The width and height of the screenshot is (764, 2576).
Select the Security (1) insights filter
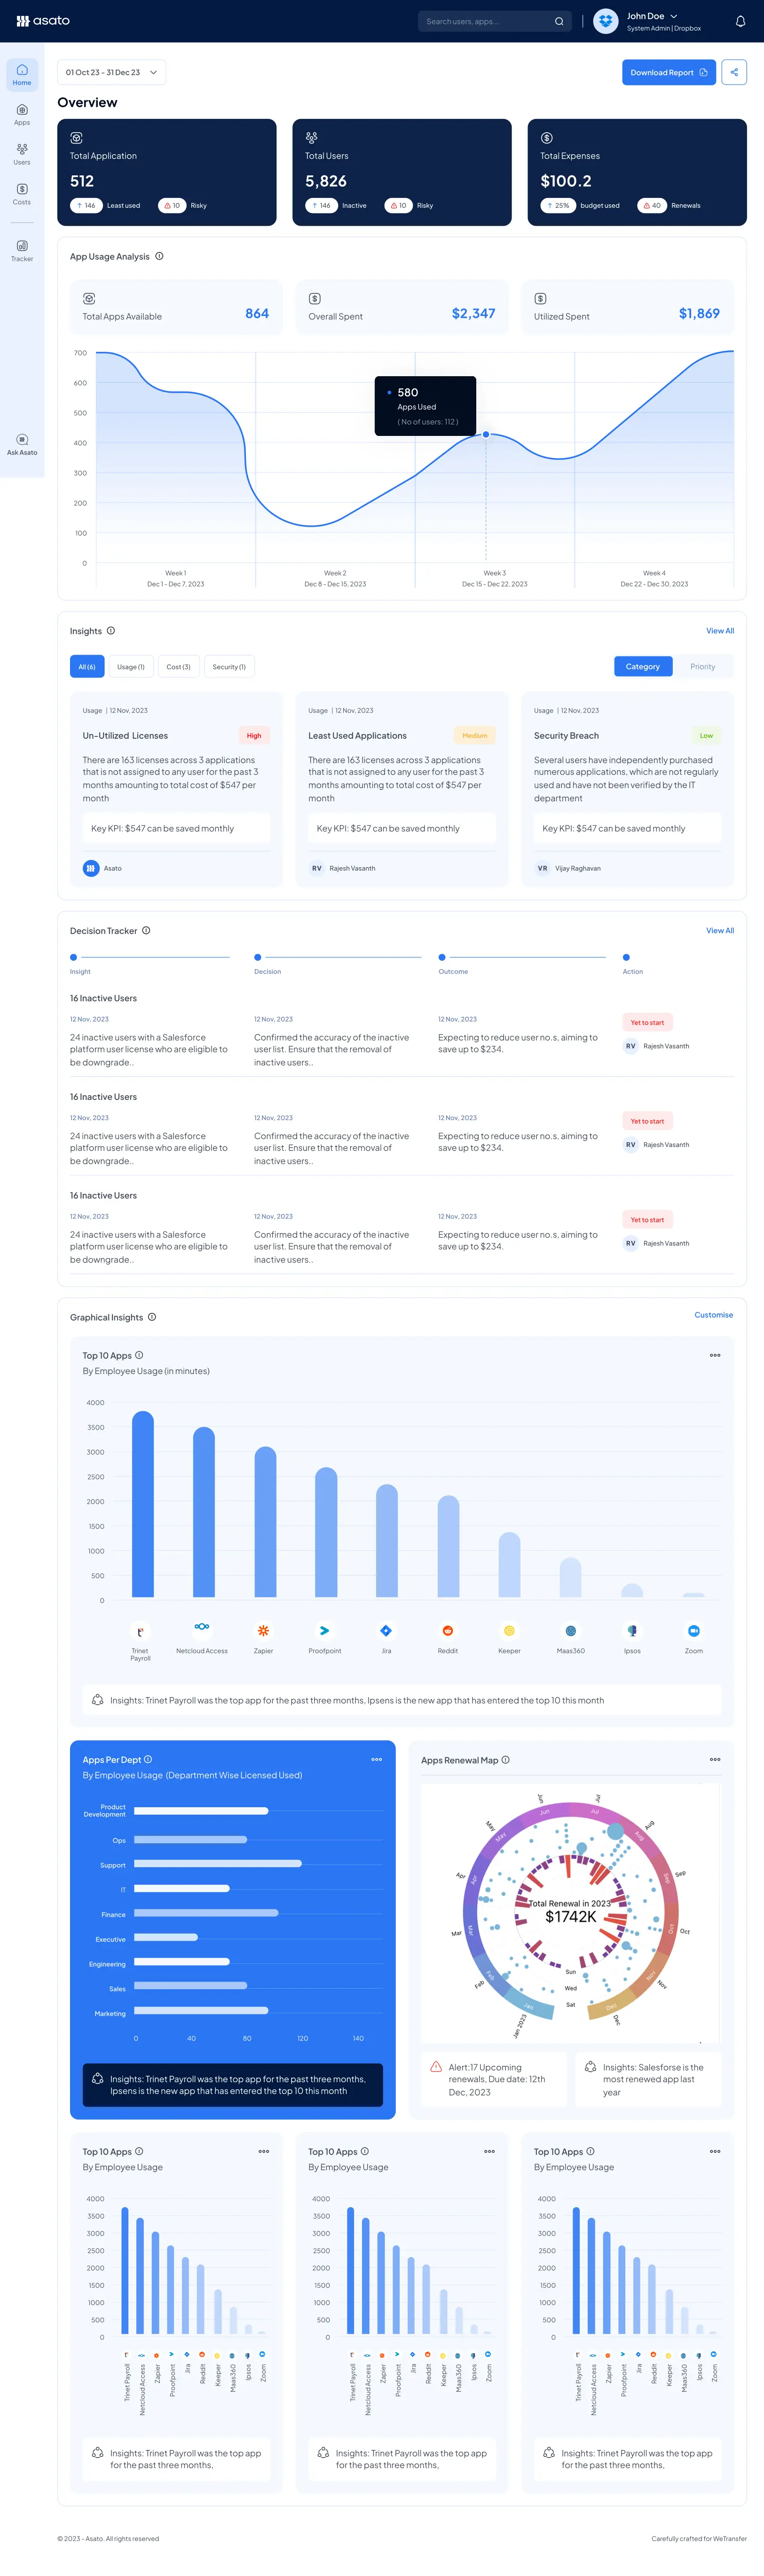coord(229,666)
